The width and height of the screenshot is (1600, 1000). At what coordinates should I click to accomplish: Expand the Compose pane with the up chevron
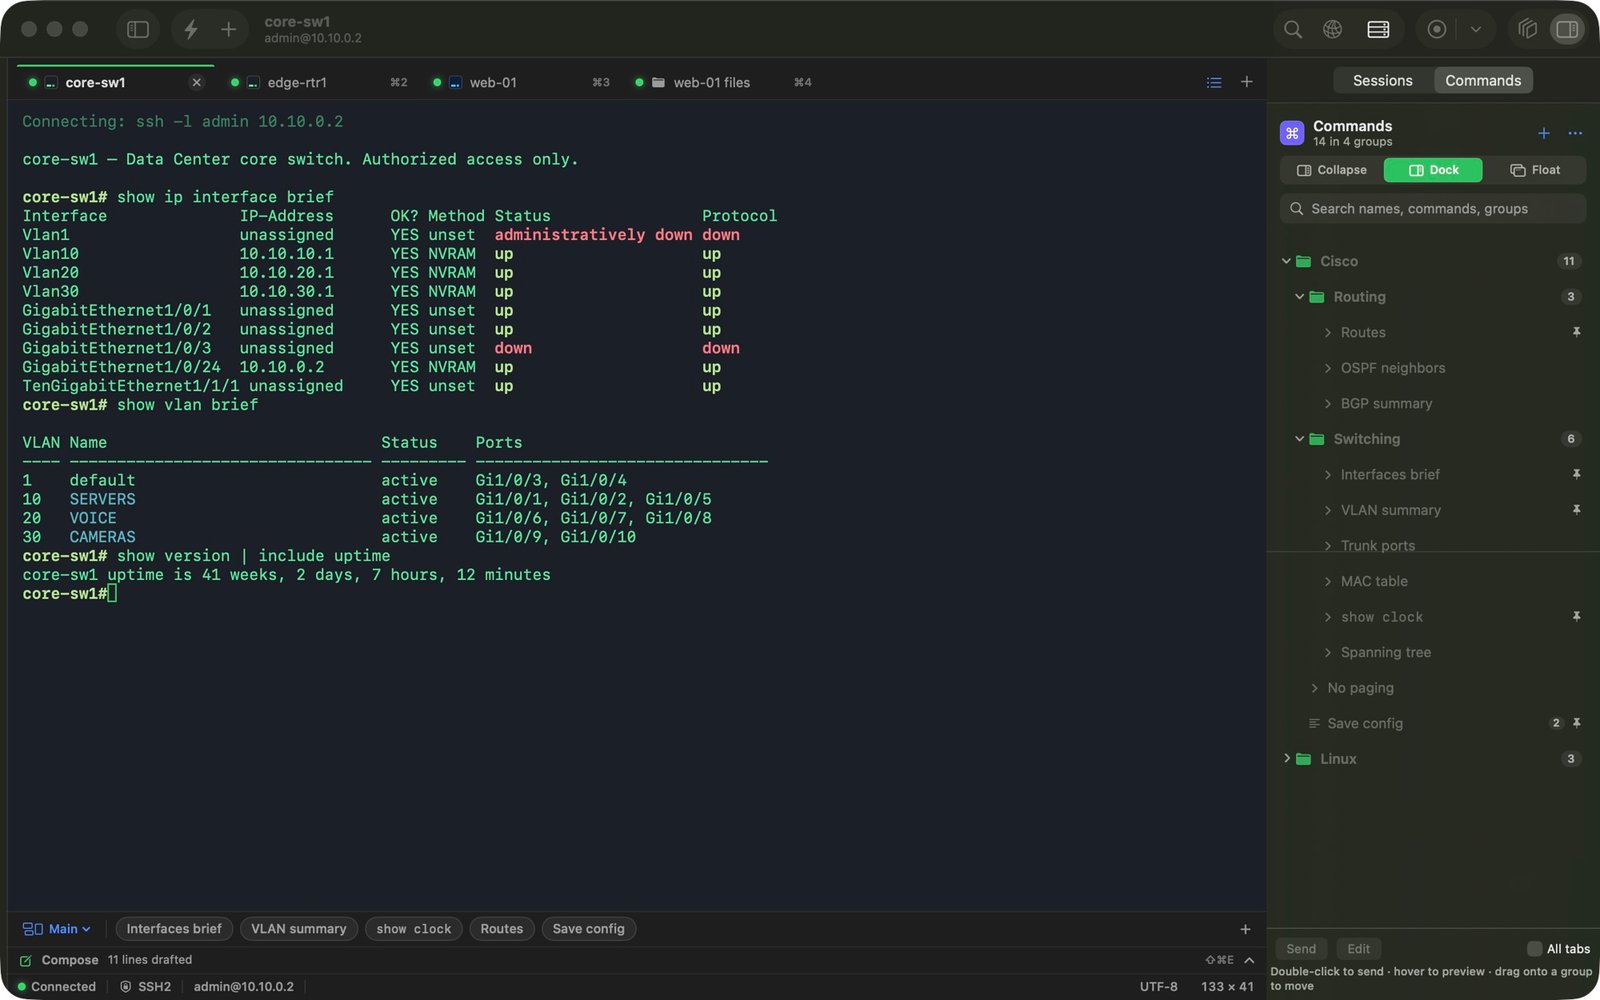click(x=1249, y=960)
